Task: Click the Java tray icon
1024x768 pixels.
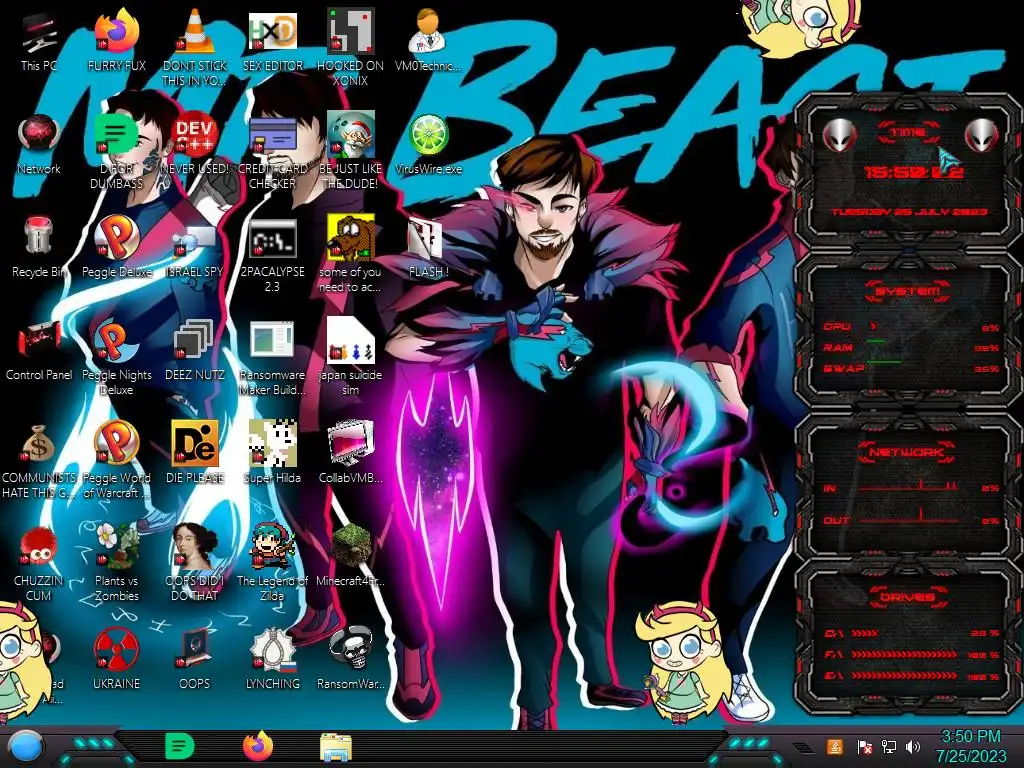Action: 834,746
